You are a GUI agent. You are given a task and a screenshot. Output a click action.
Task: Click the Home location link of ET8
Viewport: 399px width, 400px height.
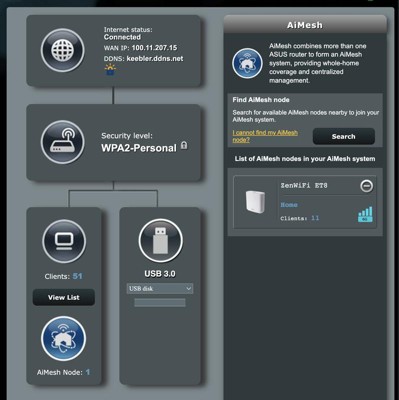[x=289, y=205]
